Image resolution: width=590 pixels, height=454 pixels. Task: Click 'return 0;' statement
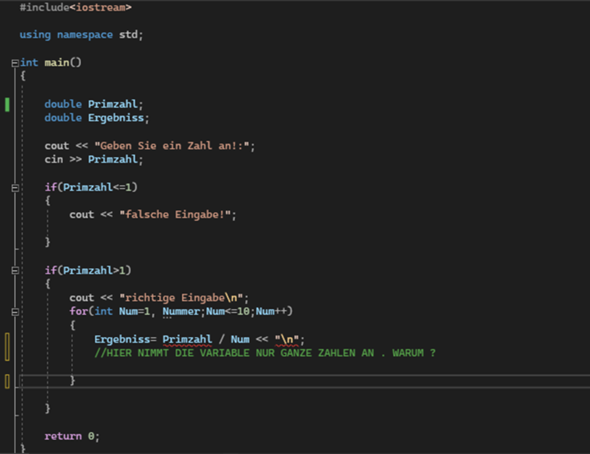pyautogui.click(x=72, y=436)
